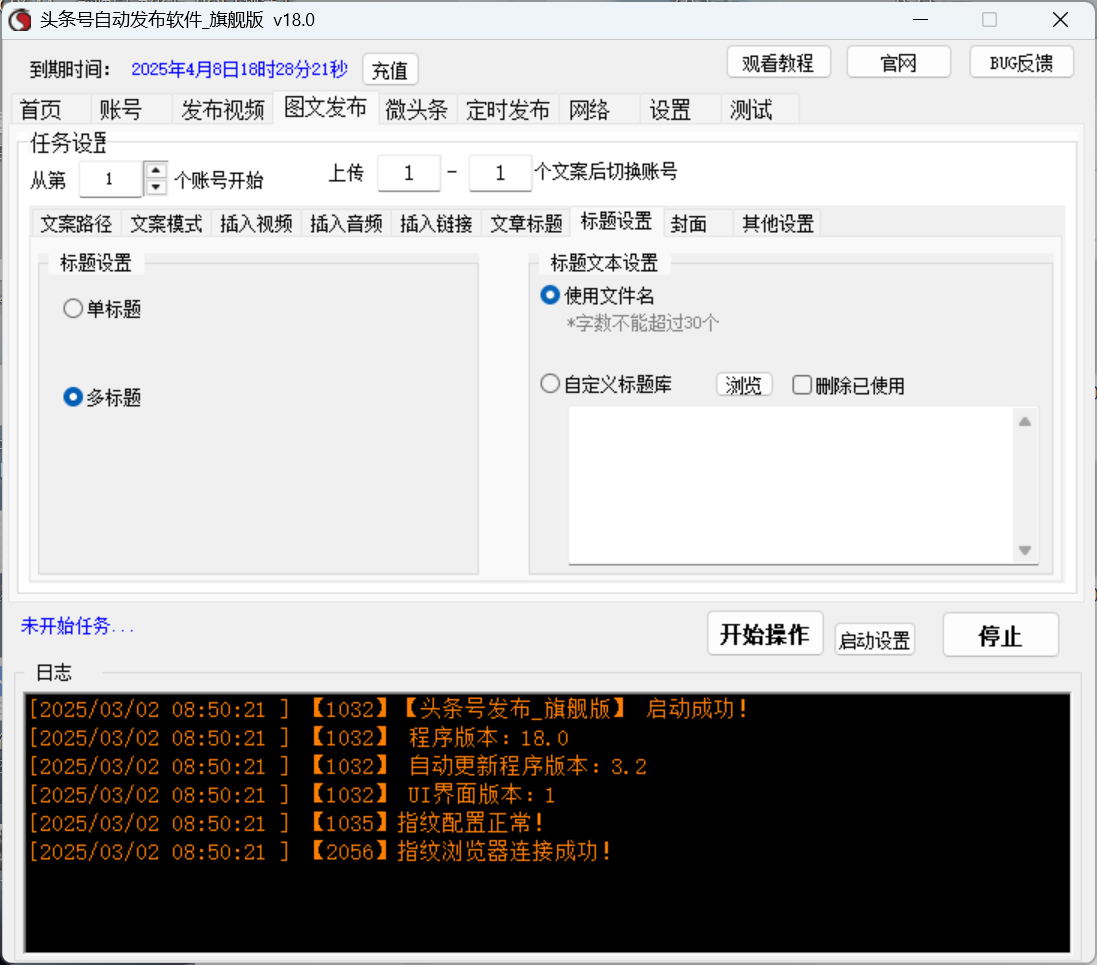This screenshot has height=965, width=1097.
Task: Open the 启动设置 button
Action: point(875,640)
